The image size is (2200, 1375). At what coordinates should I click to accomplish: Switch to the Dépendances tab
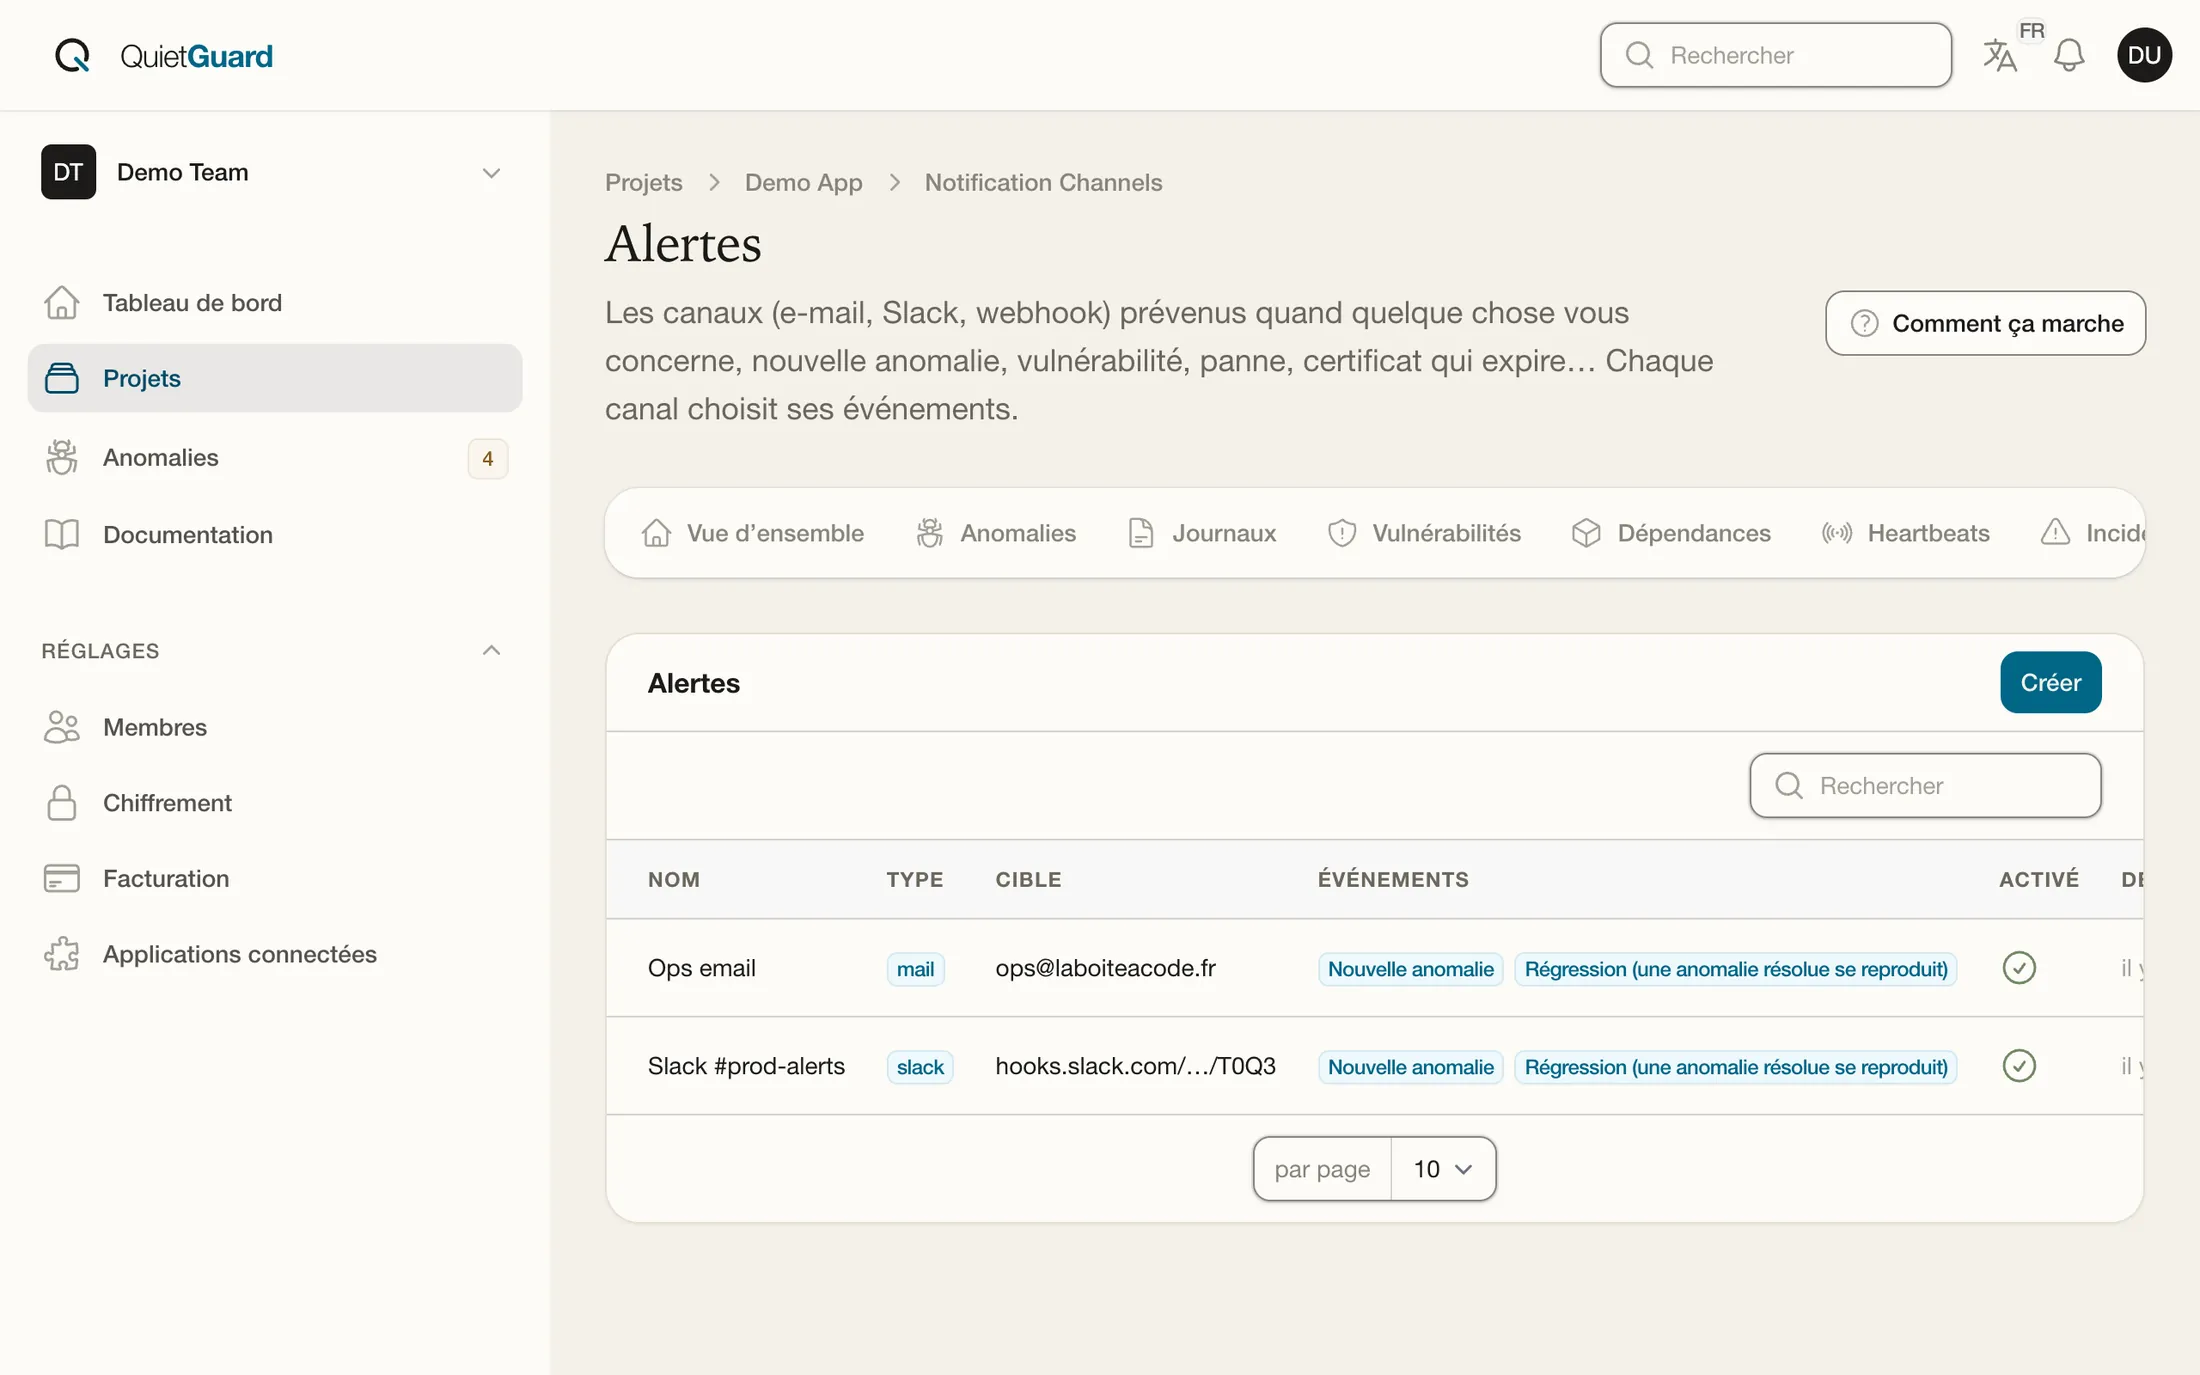point(1671,533)
